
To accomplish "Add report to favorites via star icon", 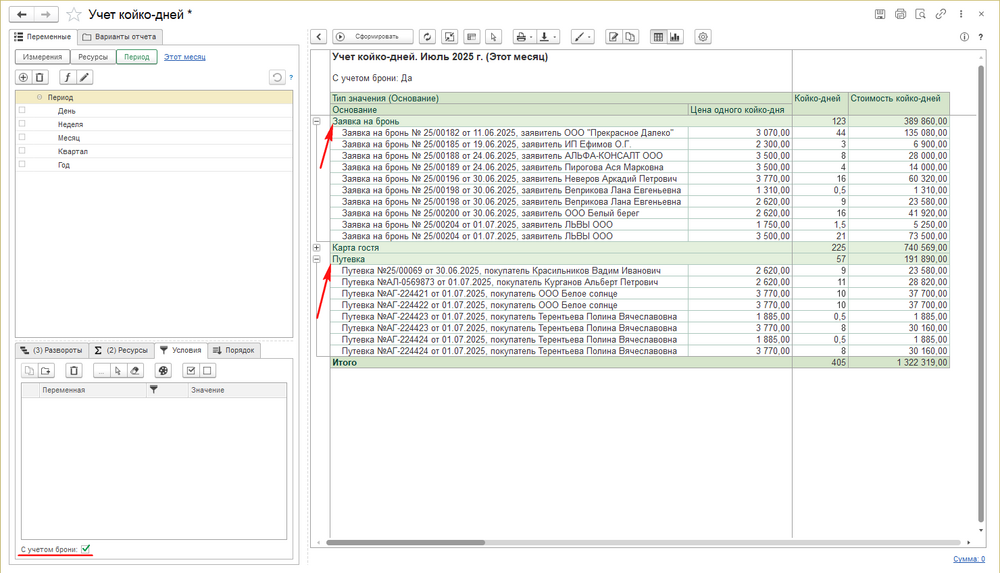I will tap(74, 14).
